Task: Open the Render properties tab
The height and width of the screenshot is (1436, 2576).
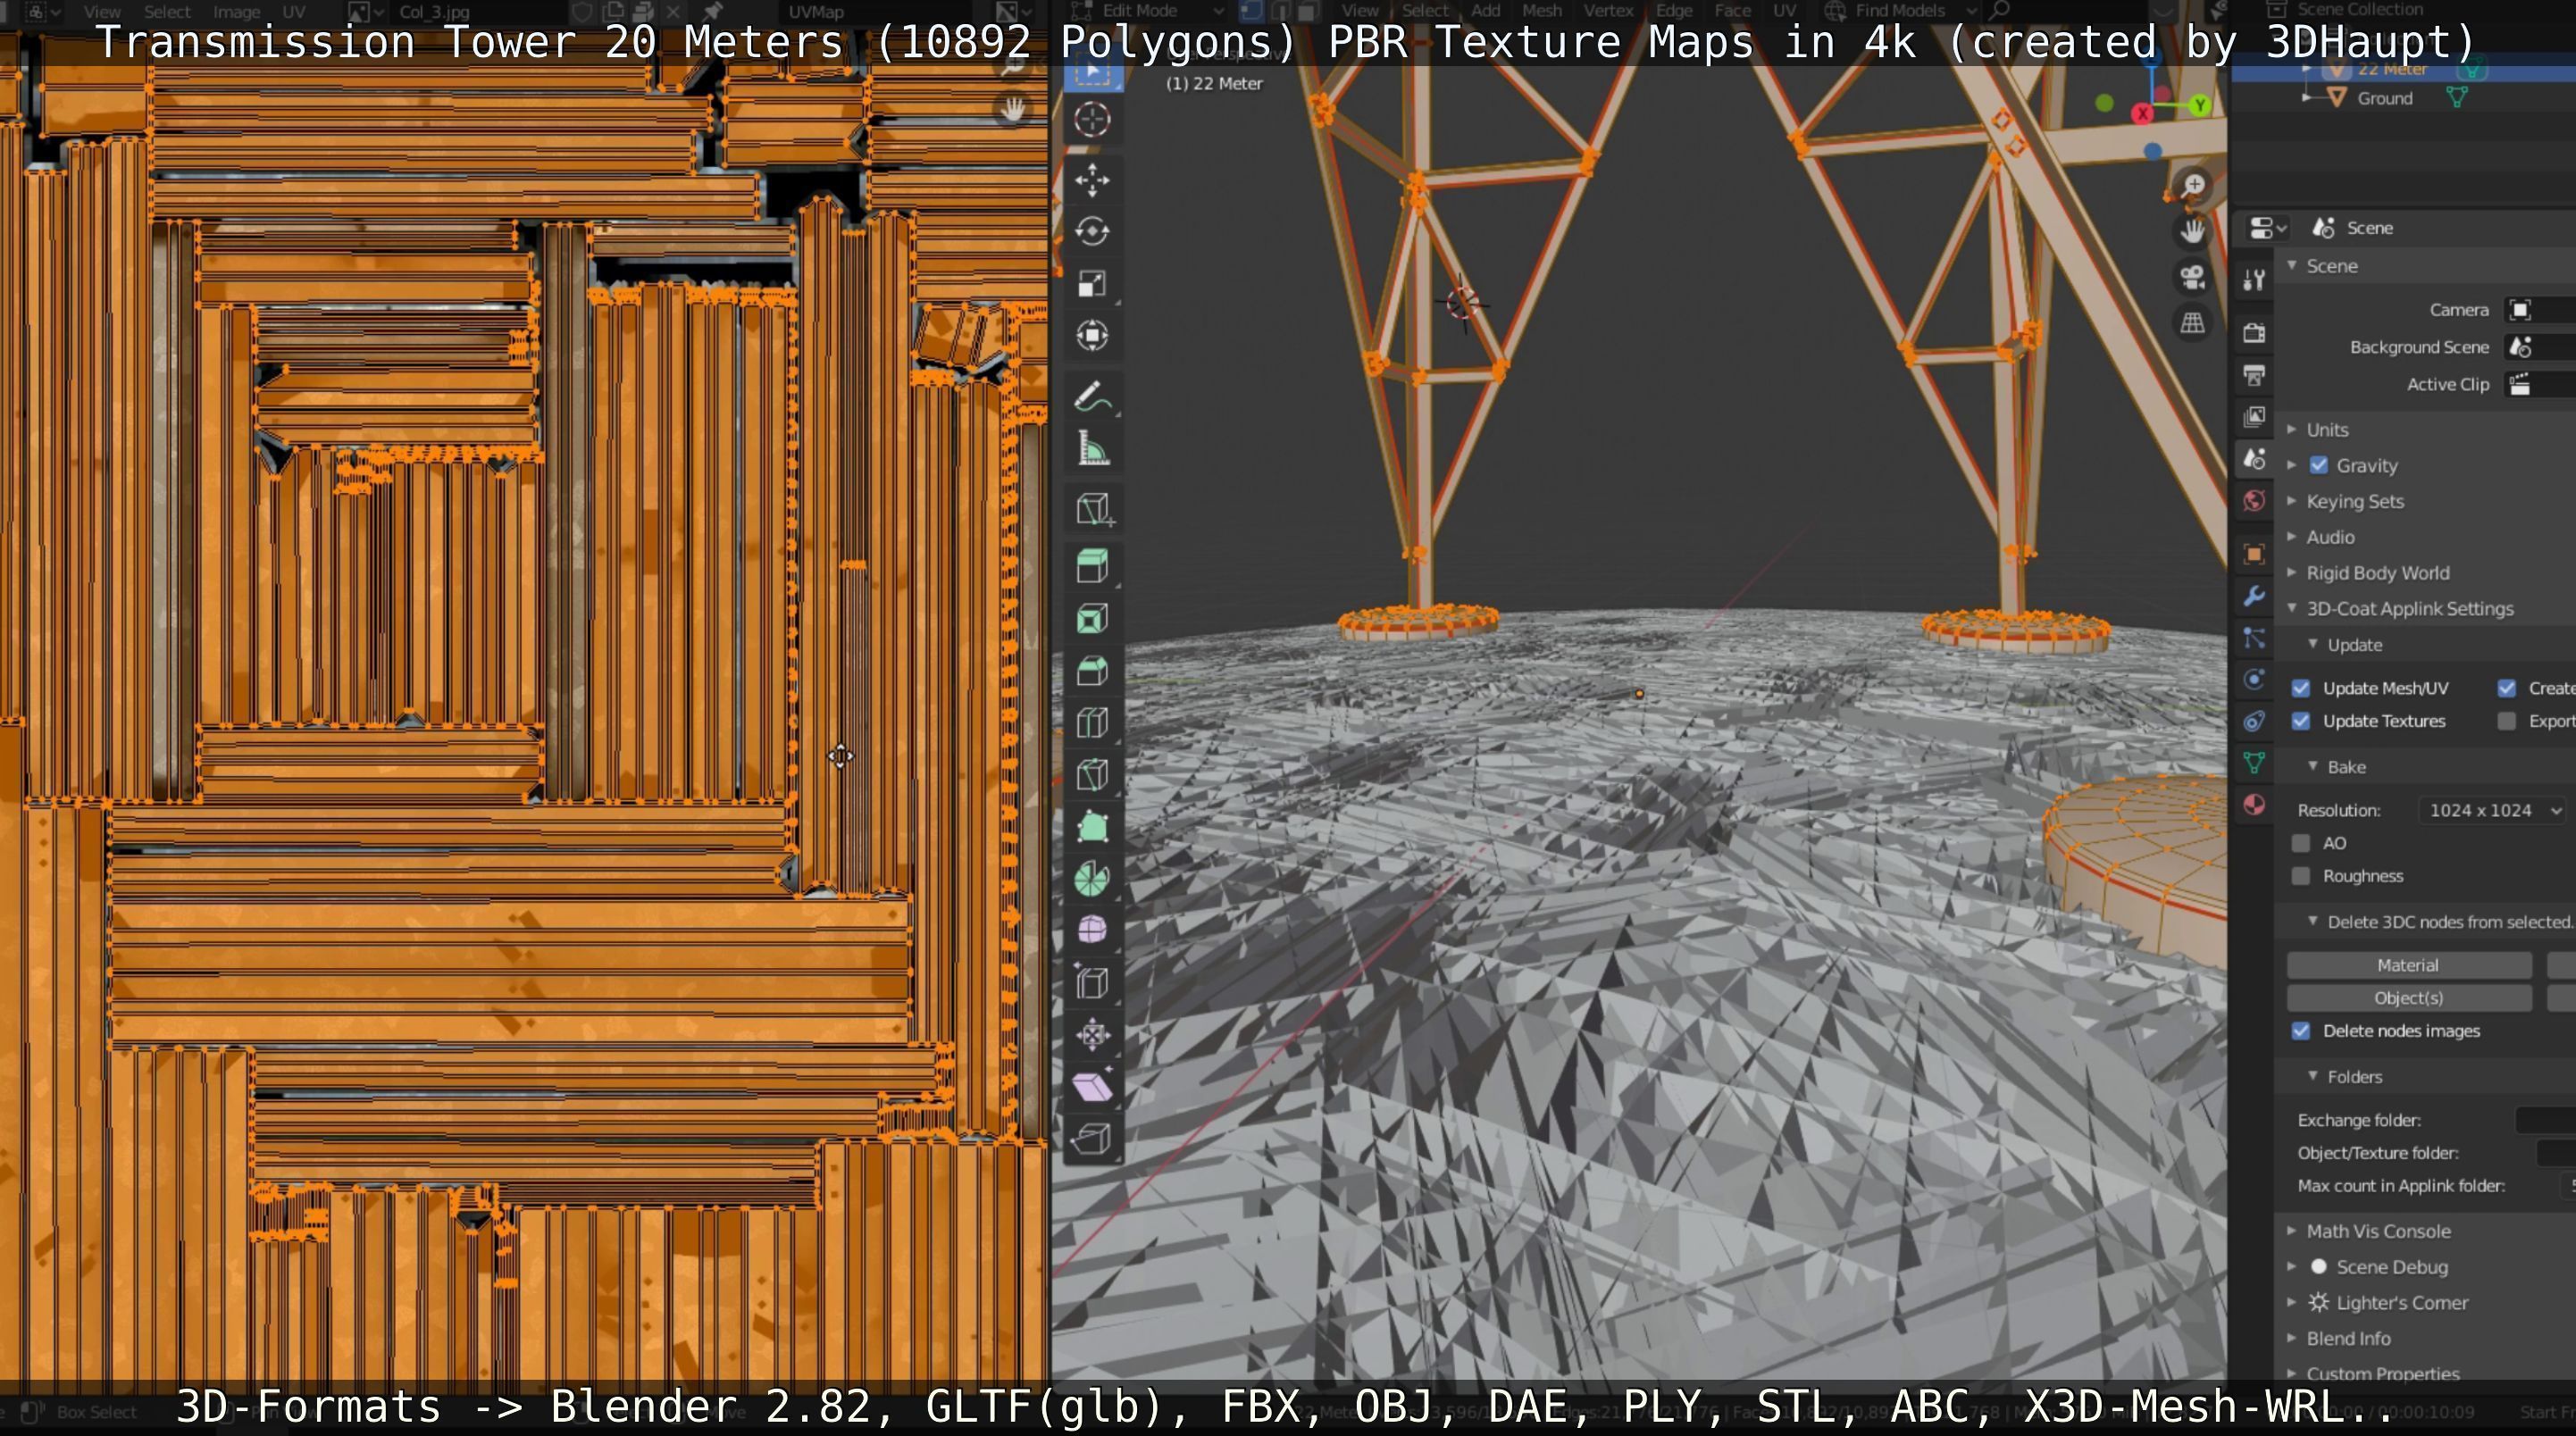Action: pos(2254,333)
